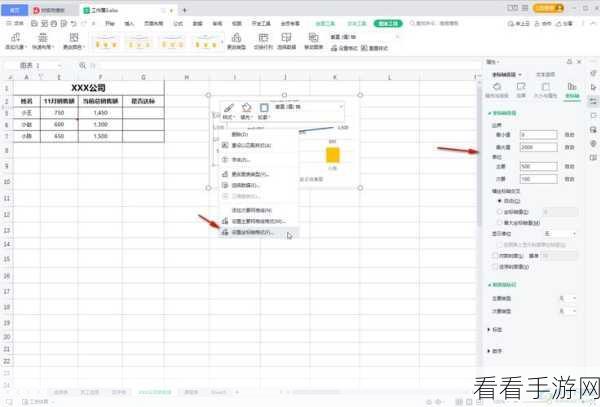Viewport: 600px width, 407px height.
Task: Click Reset beside the Major unit field
Action: 569,166
